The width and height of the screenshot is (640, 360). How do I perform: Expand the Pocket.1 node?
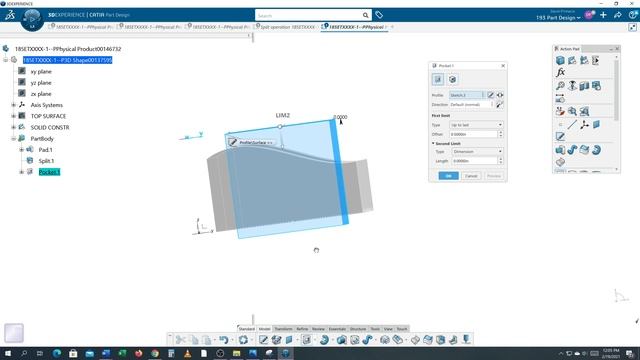[22, 172]
